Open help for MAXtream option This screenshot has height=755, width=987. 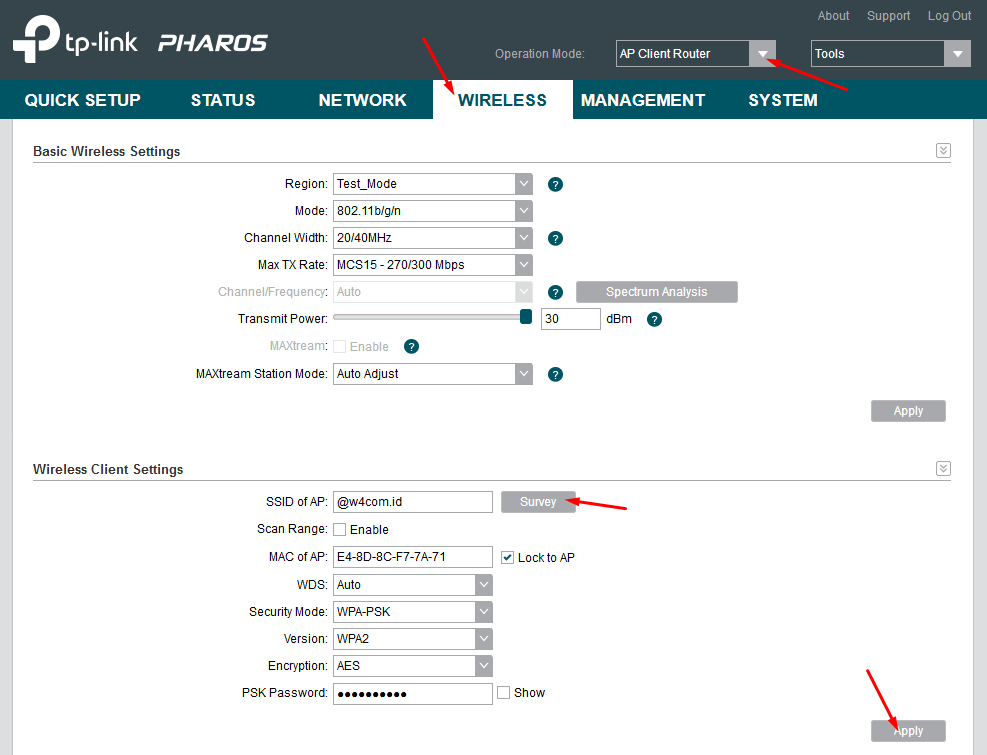pyautogui.click(x=411, y=346)
